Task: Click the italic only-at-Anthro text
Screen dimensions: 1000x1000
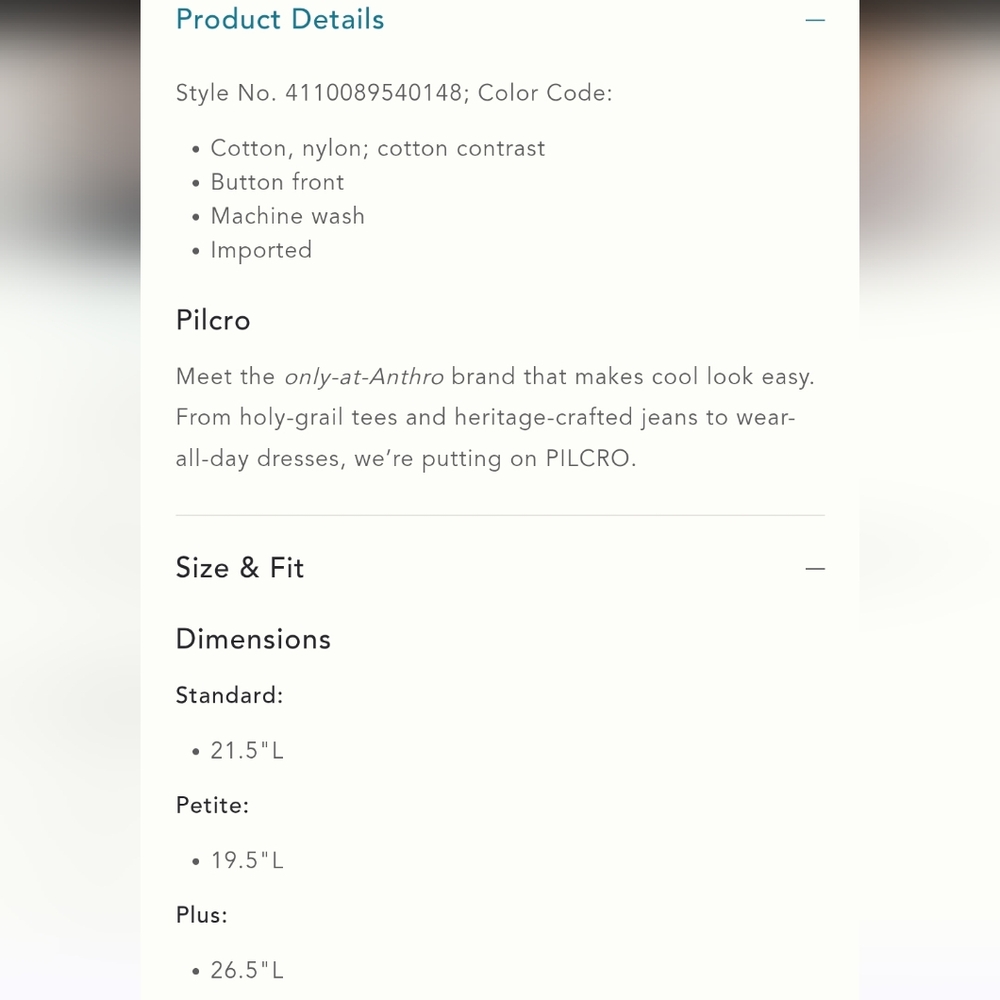Action: point(364,377)
